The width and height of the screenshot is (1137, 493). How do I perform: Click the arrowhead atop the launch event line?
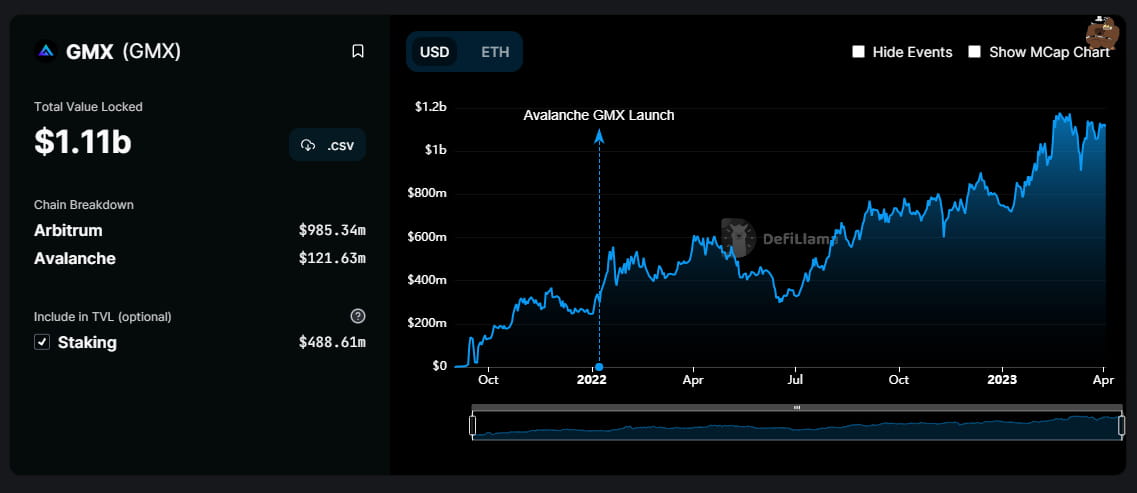coord(599,135)
